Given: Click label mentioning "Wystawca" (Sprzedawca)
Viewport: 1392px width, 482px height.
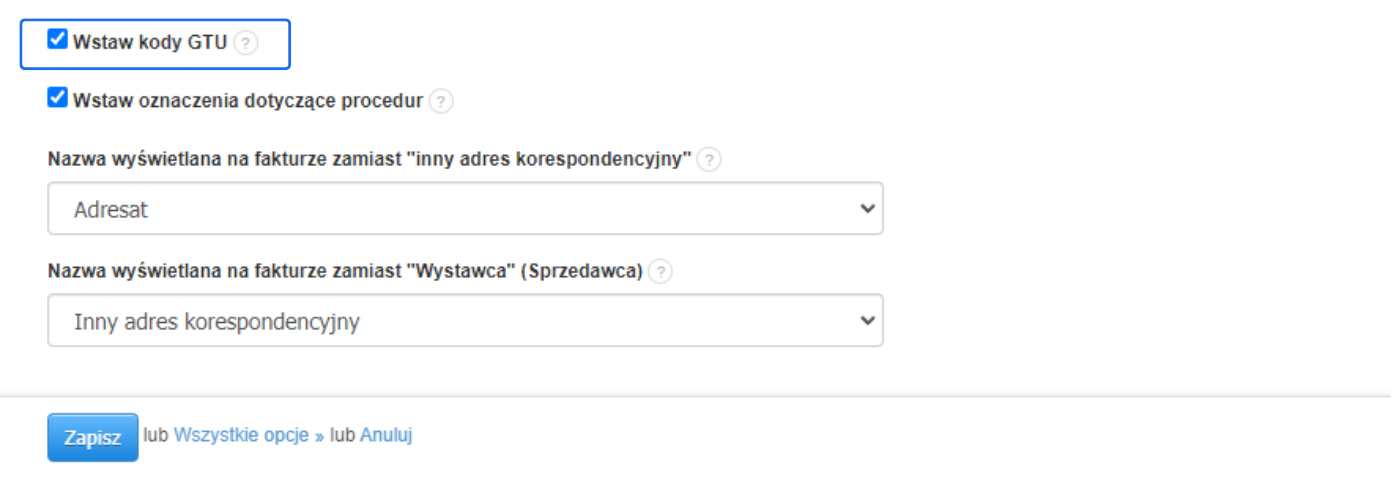Looking at the screenshot, I should point(345,272).
